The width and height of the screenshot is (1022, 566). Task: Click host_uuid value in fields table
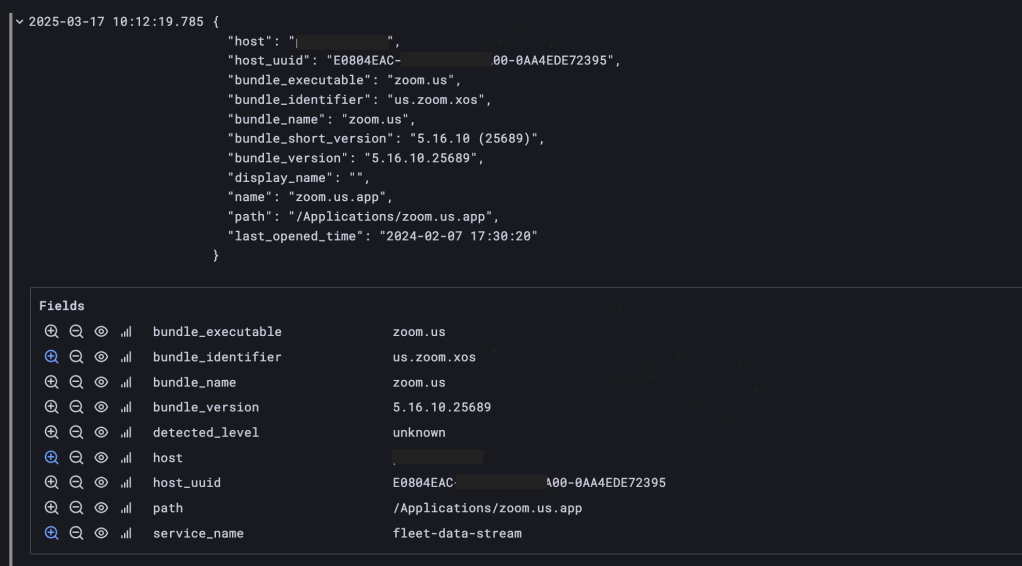(x=529, y=483)
